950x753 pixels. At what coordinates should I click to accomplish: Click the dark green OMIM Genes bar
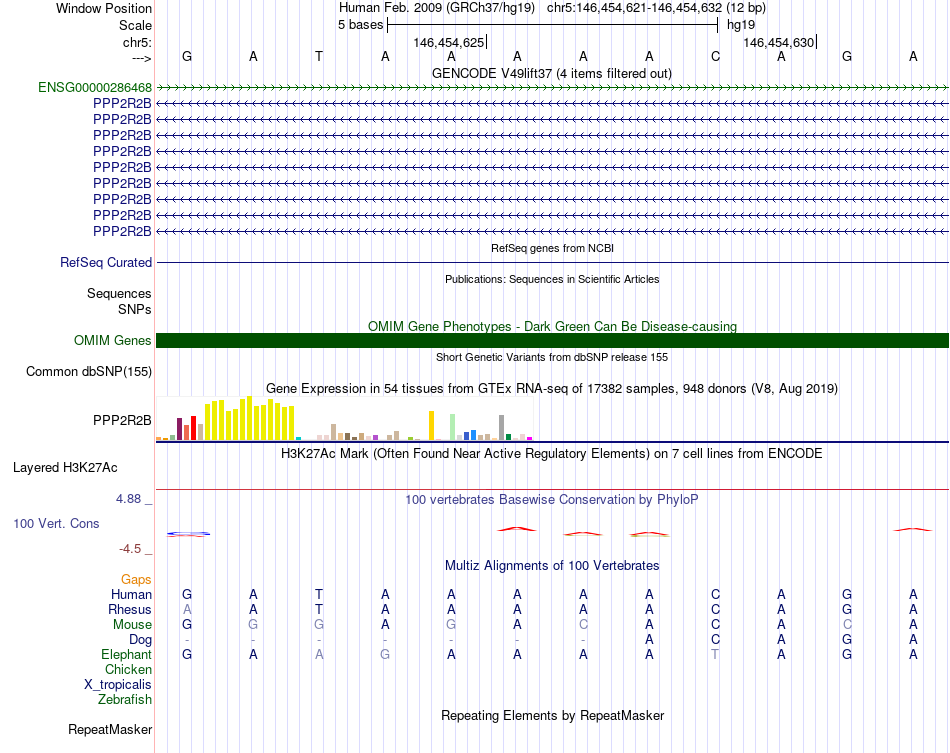point(552,340)
